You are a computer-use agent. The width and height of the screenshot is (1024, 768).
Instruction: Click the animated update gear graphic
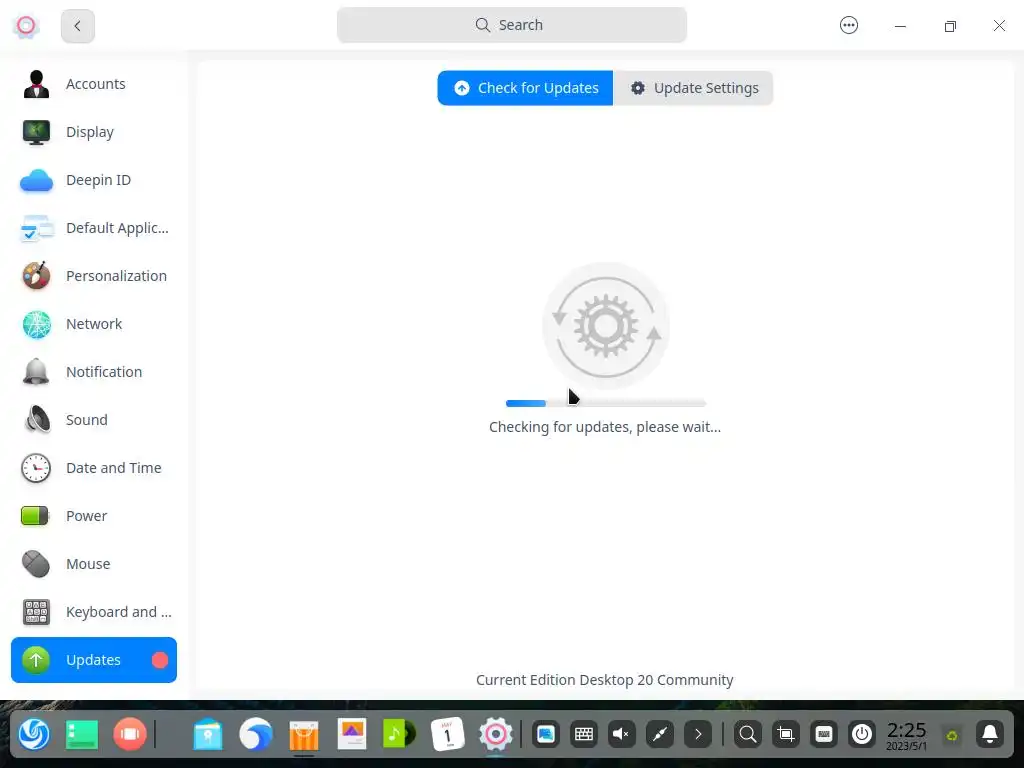coord(606,326)
